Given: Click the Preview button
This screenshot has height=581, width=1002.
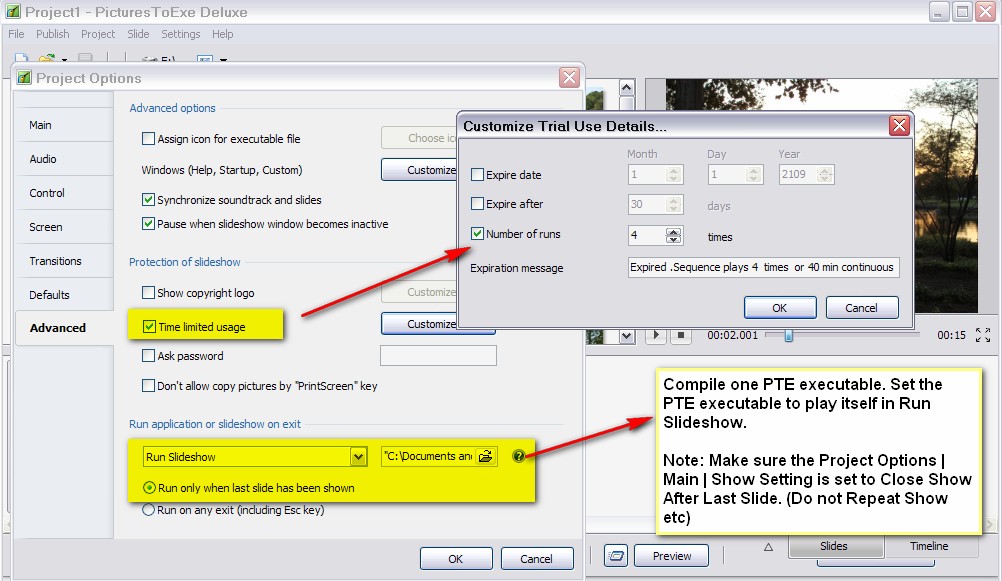Looking at the screenshot, I should (x=672, y=555).
